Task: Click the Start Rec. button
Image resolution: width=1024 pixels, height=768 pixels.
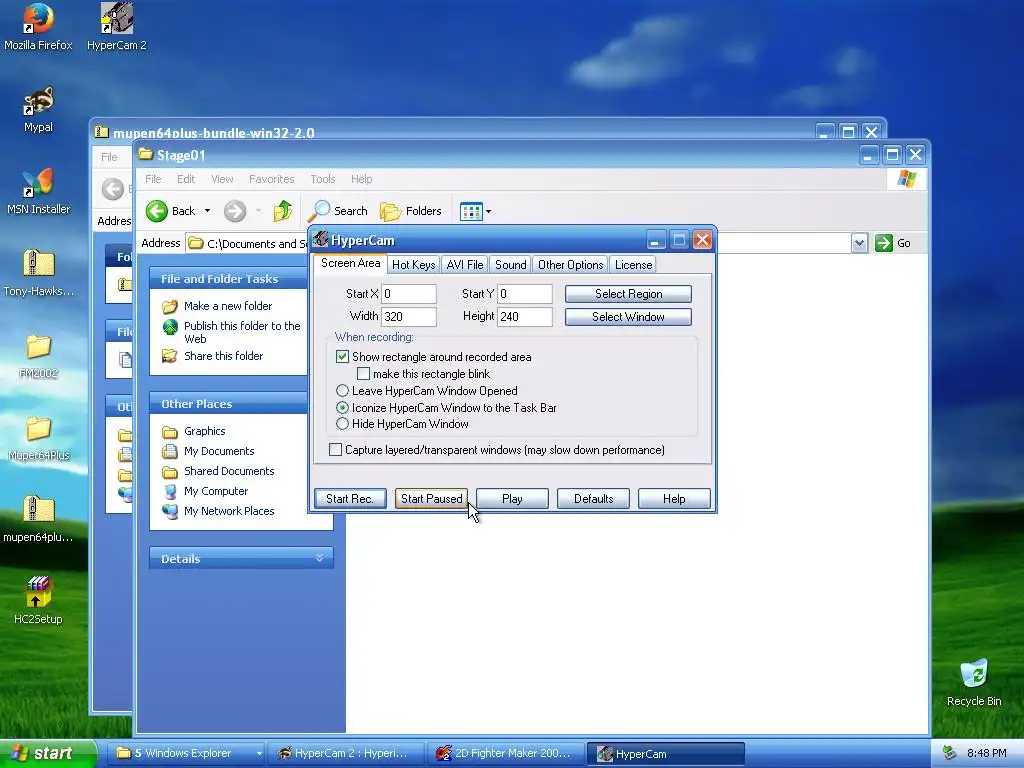Action: tap(350, 499)
